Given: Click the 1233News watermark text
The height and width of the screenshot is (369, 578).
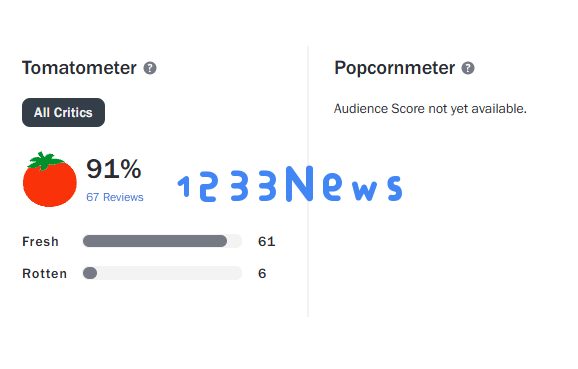Looking at the screenshot, I should (x=290, y=184).
